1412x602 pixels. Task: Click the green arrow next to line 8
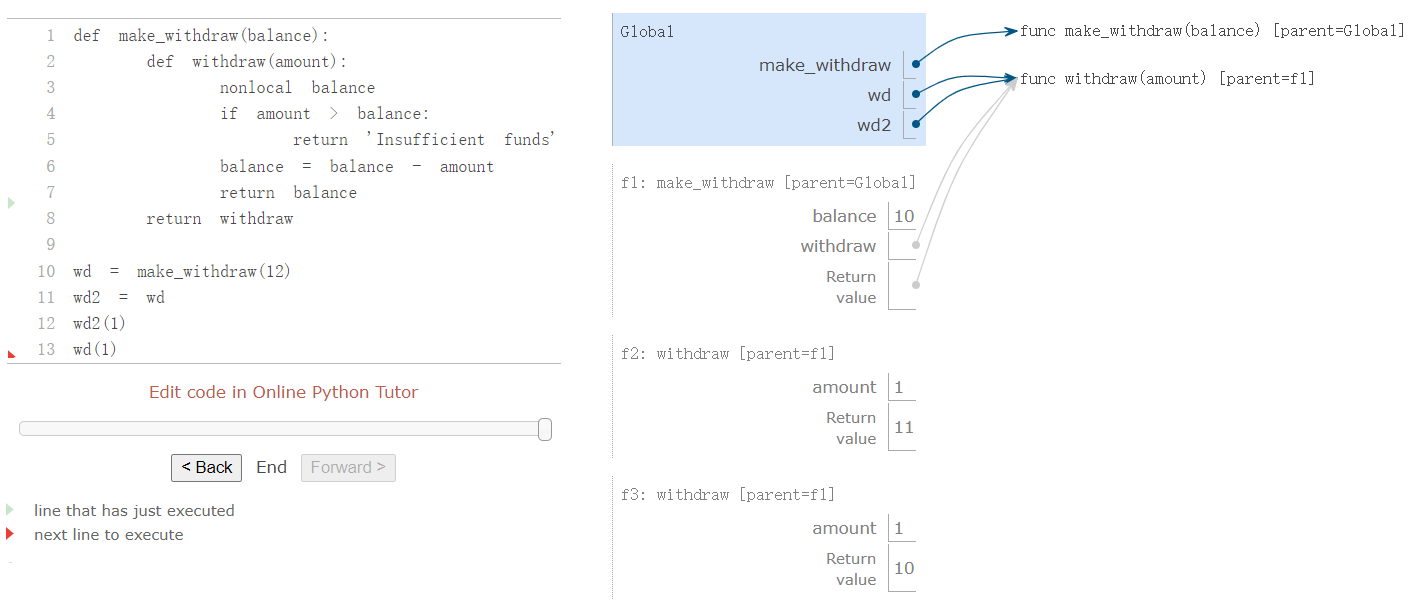coord(9,202)
